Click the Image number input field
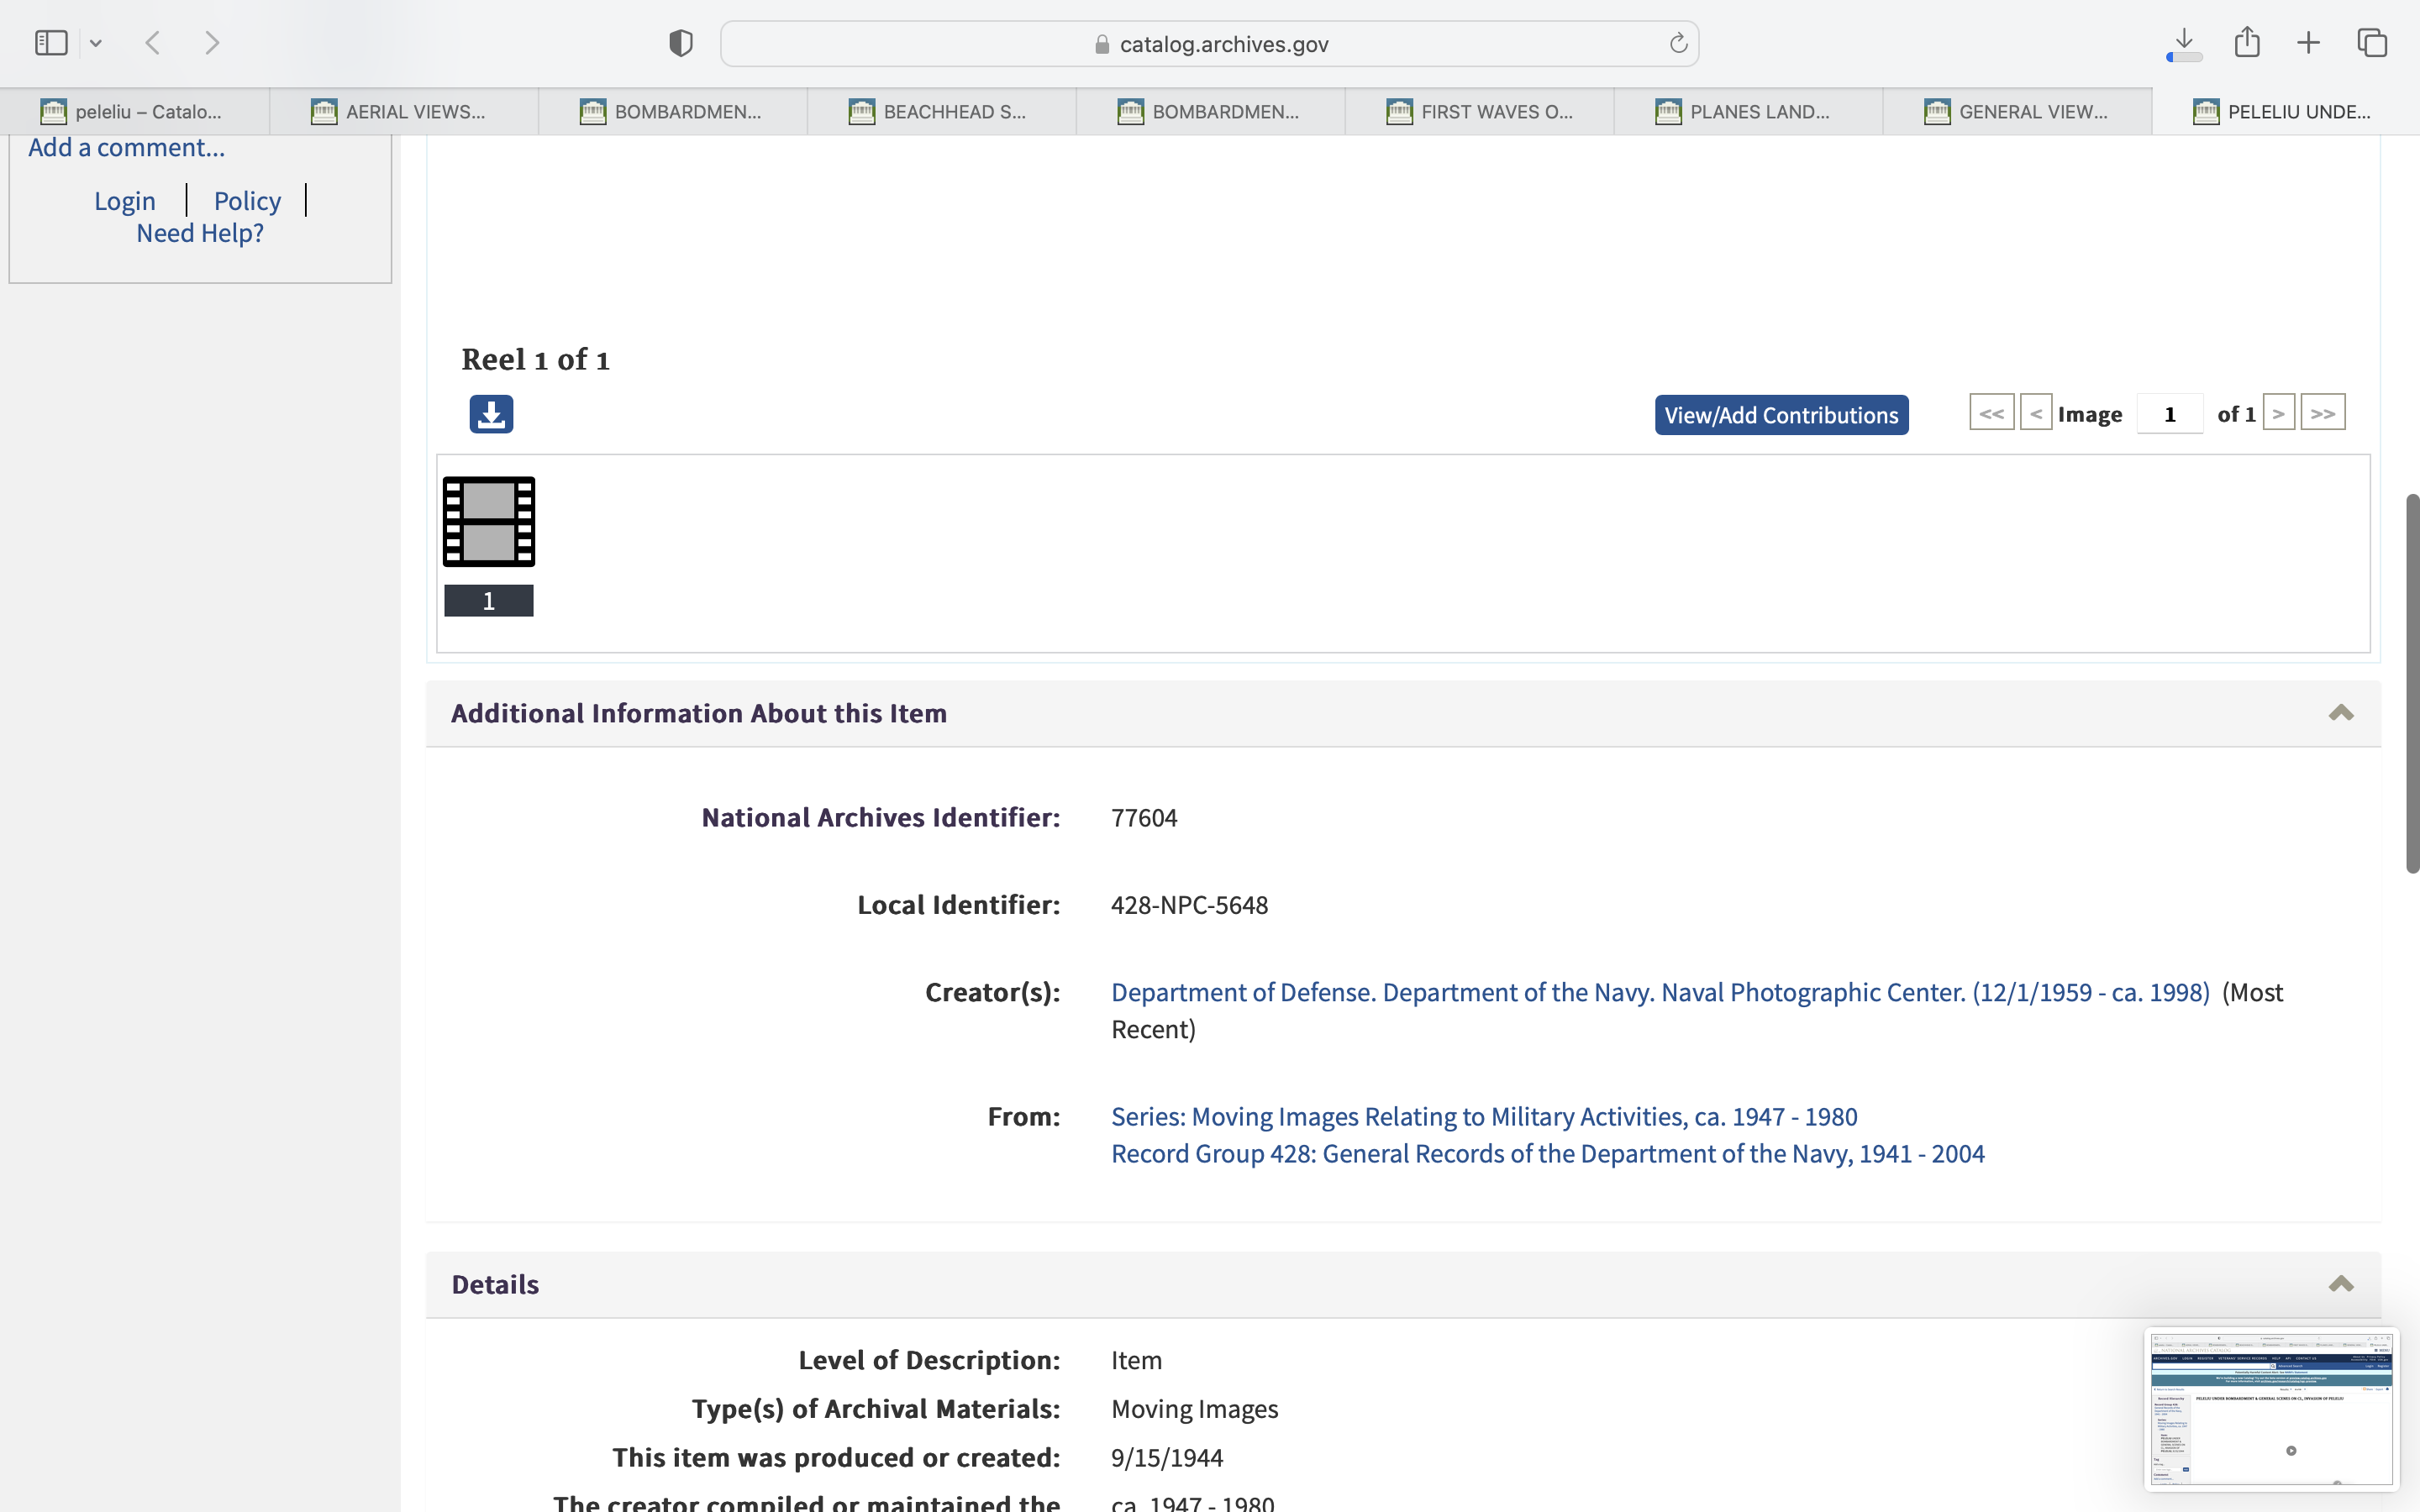This screenshot has width=2420, height=1512. point(2169,414)
